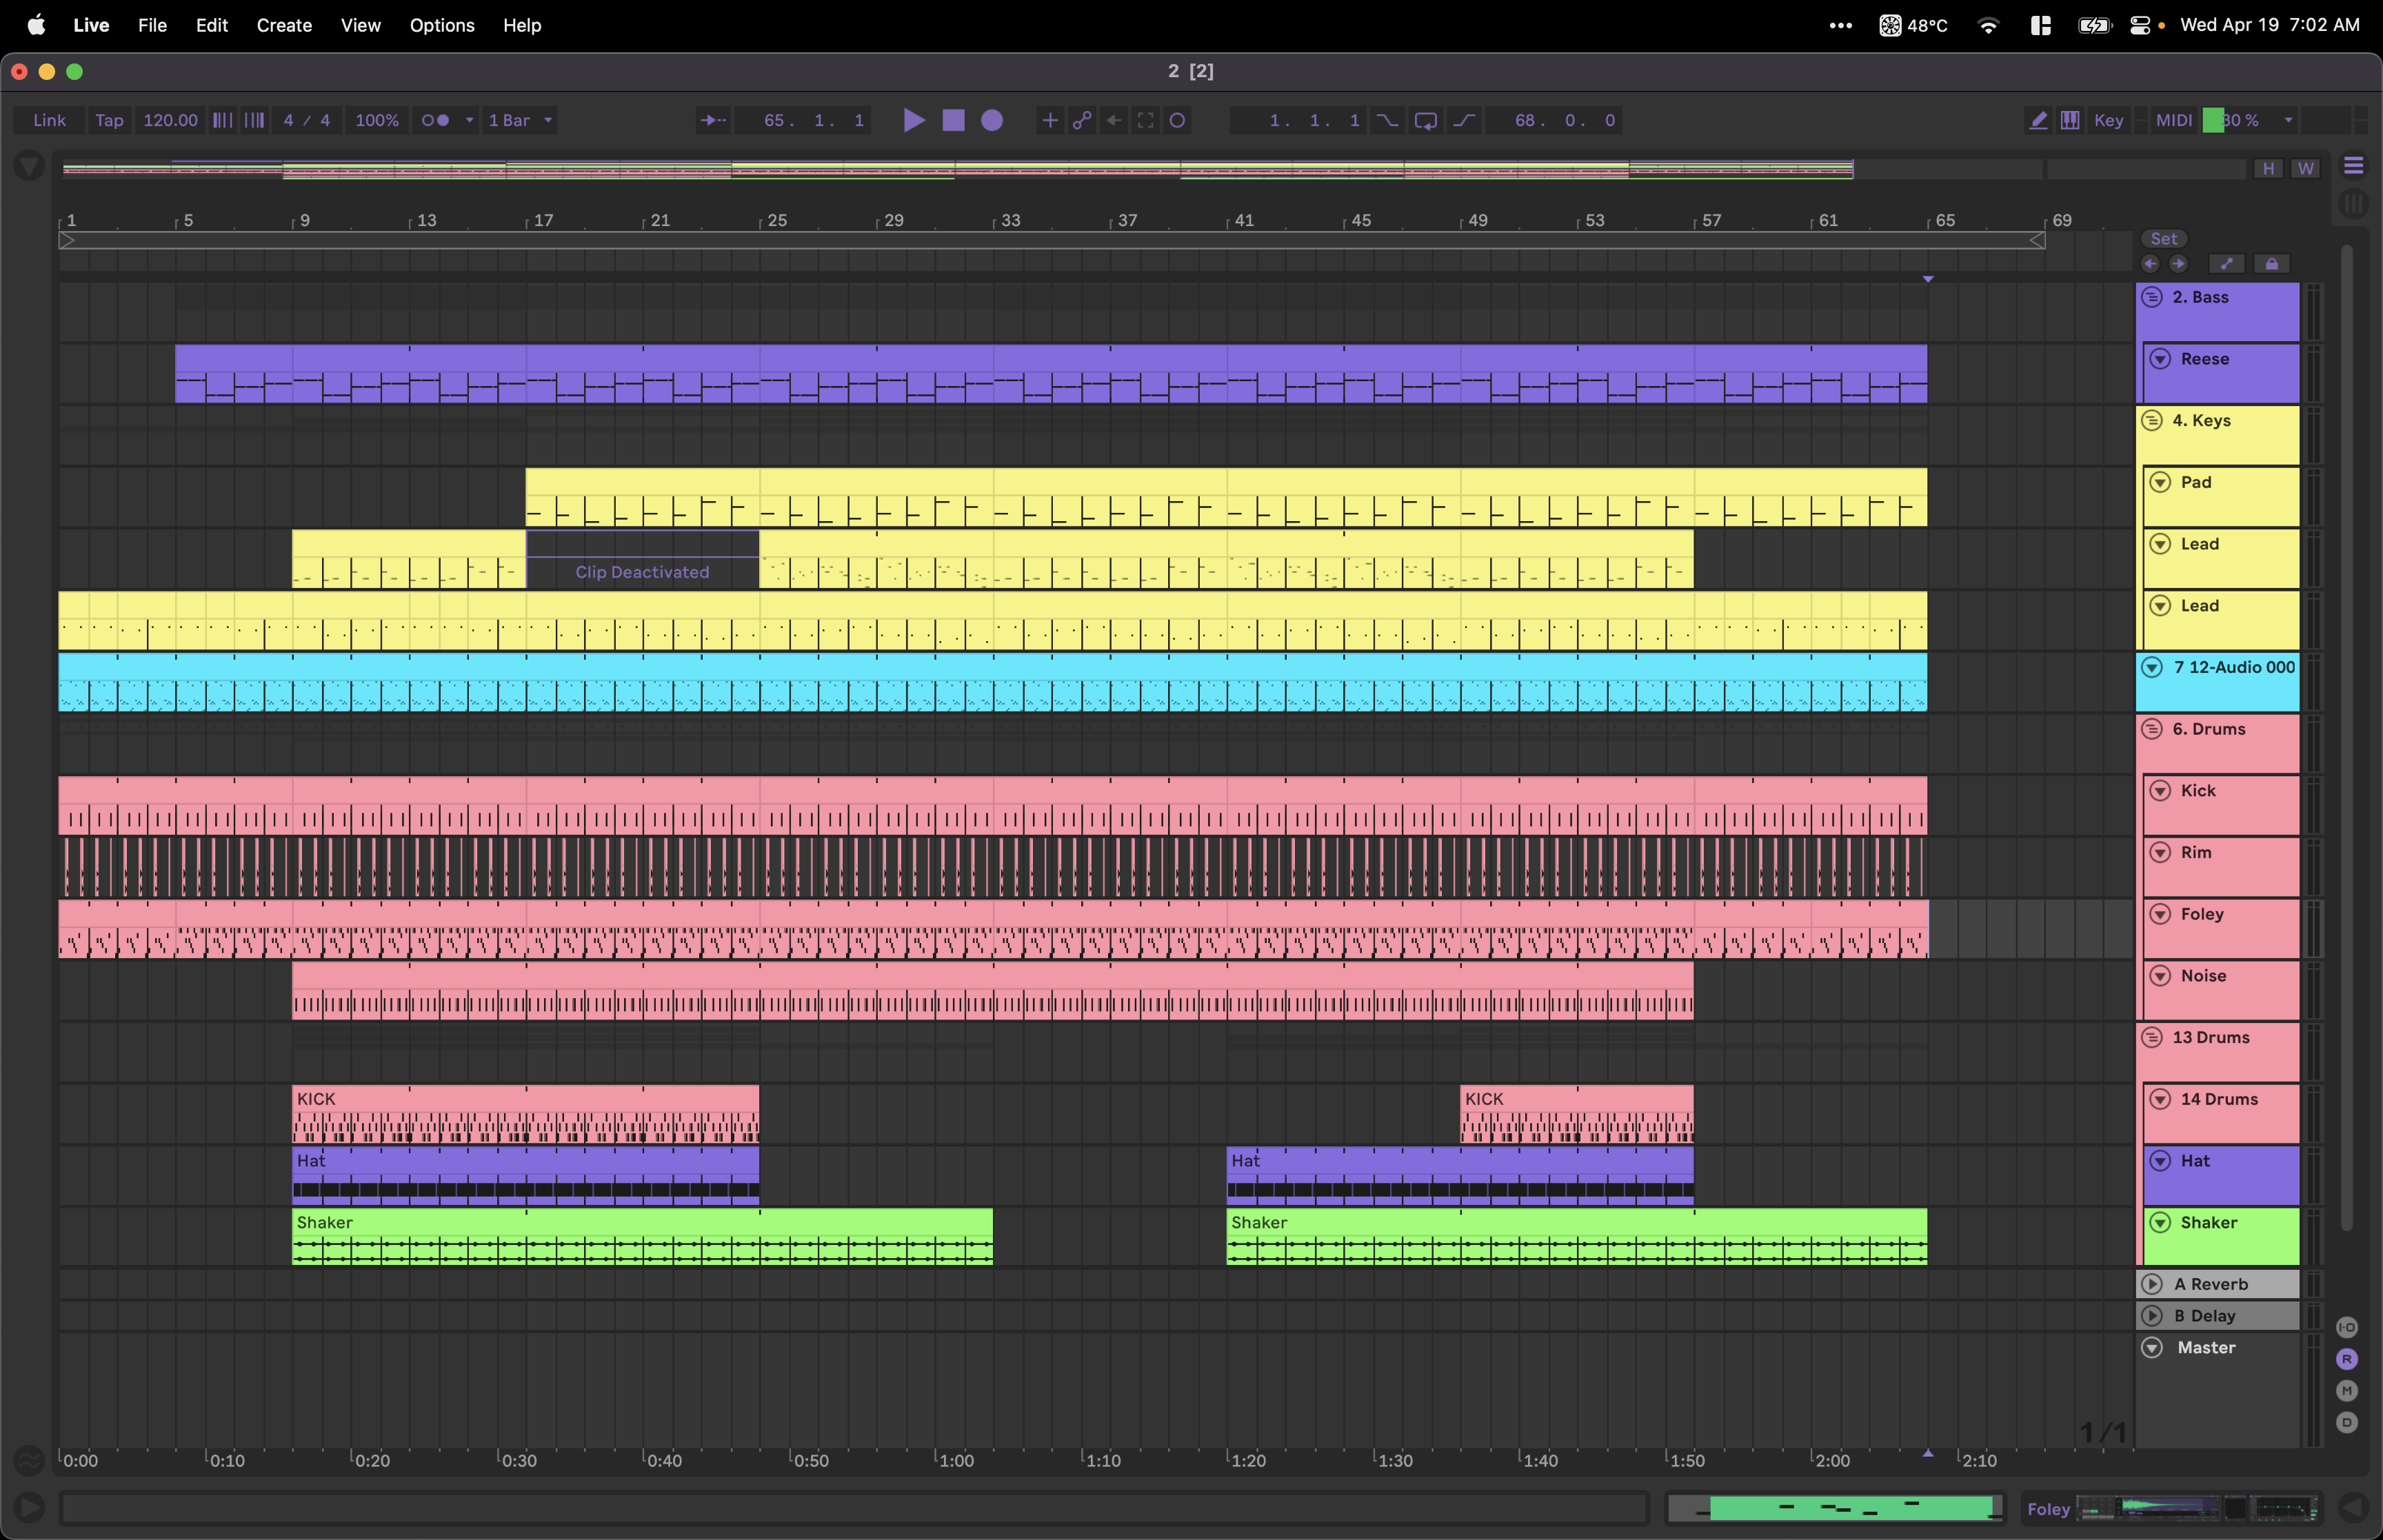Toggle the Info View button bottom-left
2383x1540 pixels.
(x=29, y=1507)
